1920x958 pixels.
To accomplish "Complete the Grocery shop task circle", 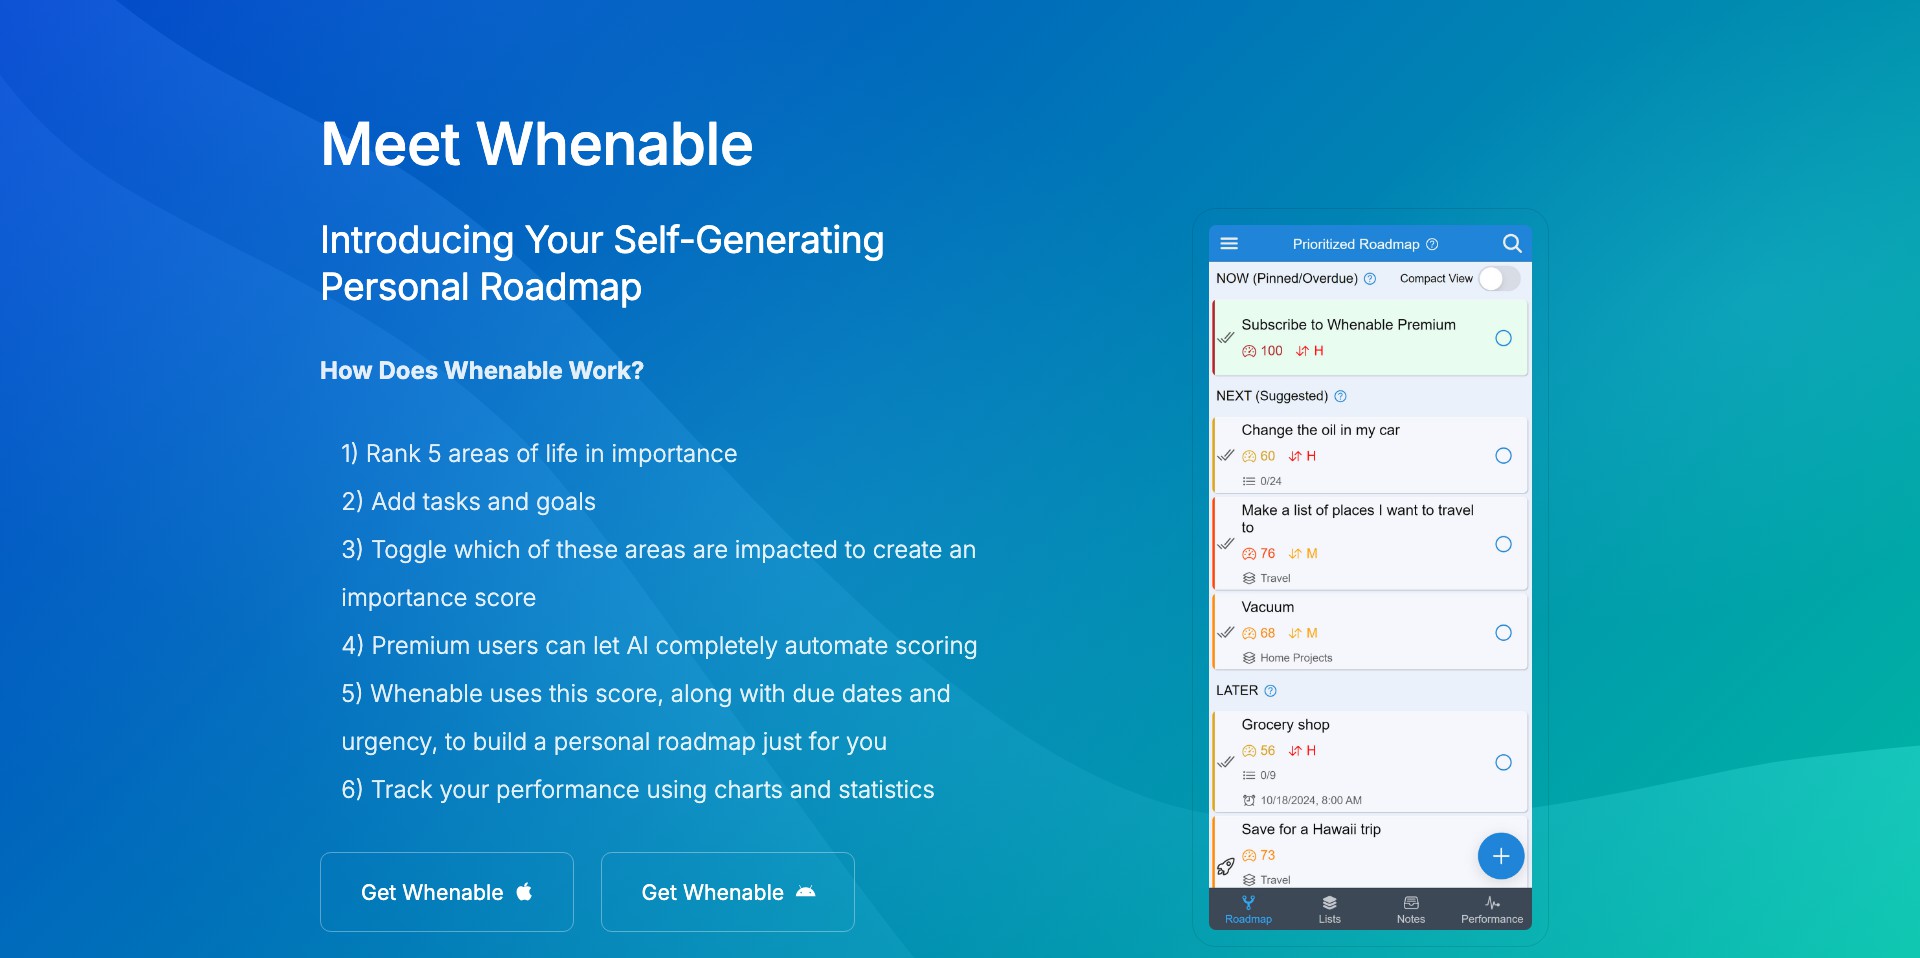I will pos(1503,763).
